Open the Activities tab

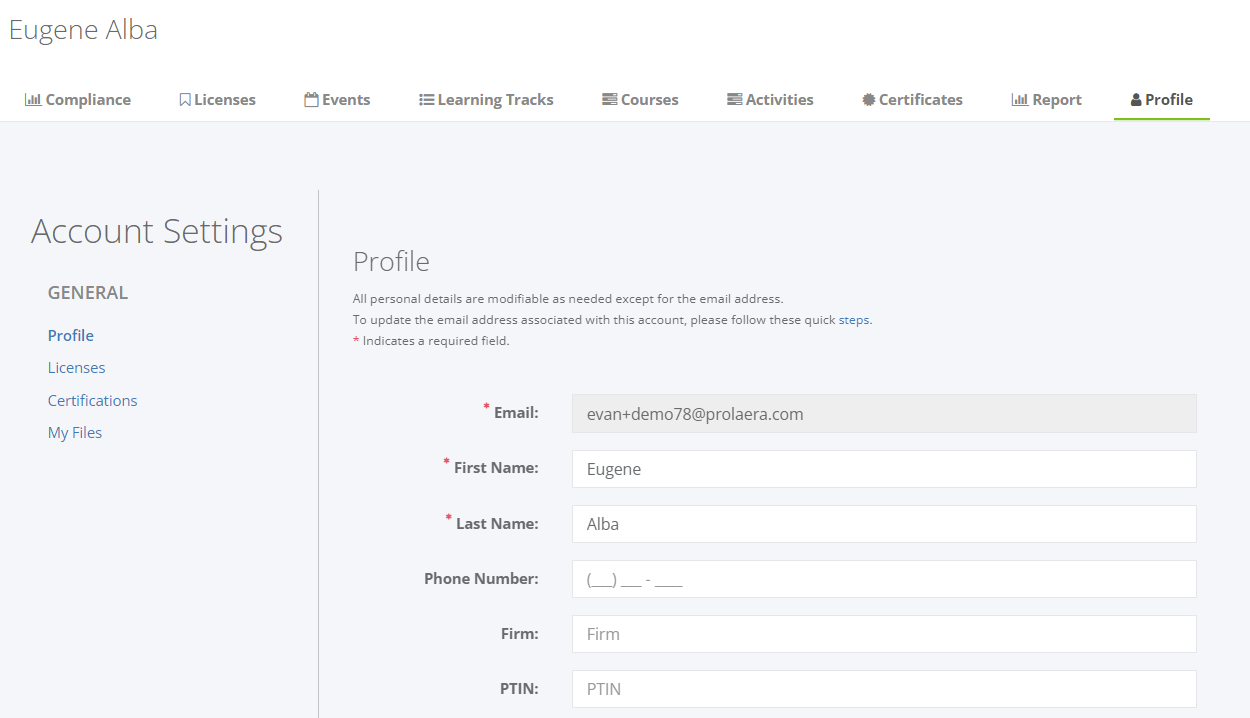(770, 100)
